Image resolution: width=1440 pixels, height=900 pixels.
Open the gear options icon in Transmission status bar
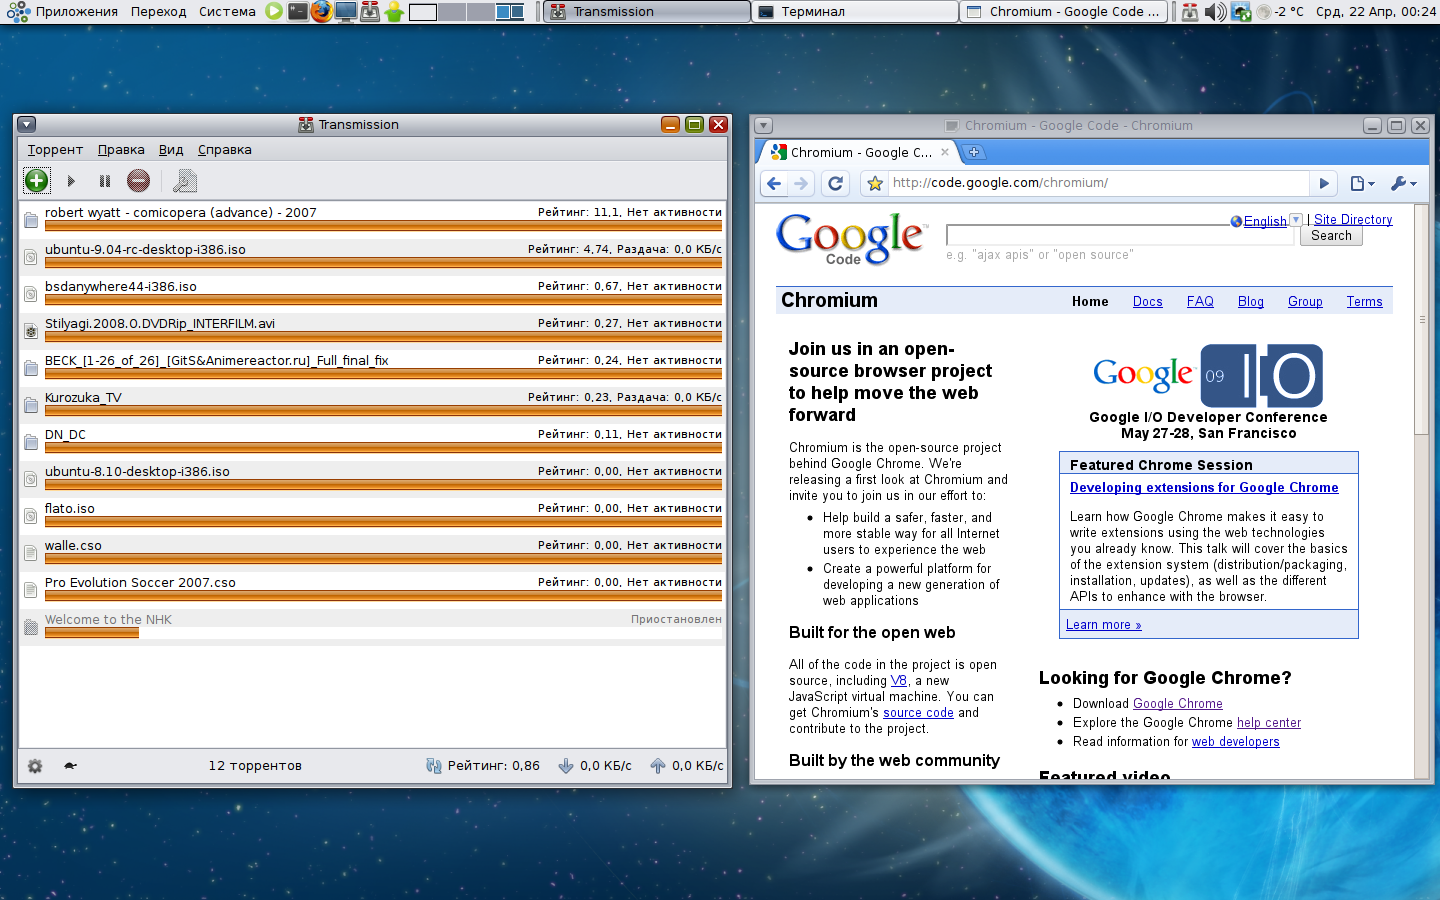(35, 766)
